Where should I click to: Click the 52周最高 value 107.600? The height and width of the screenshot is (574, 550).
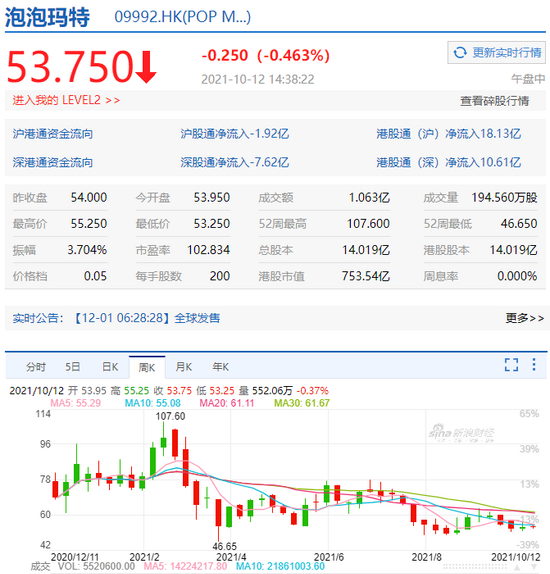[x=368, y=224]
